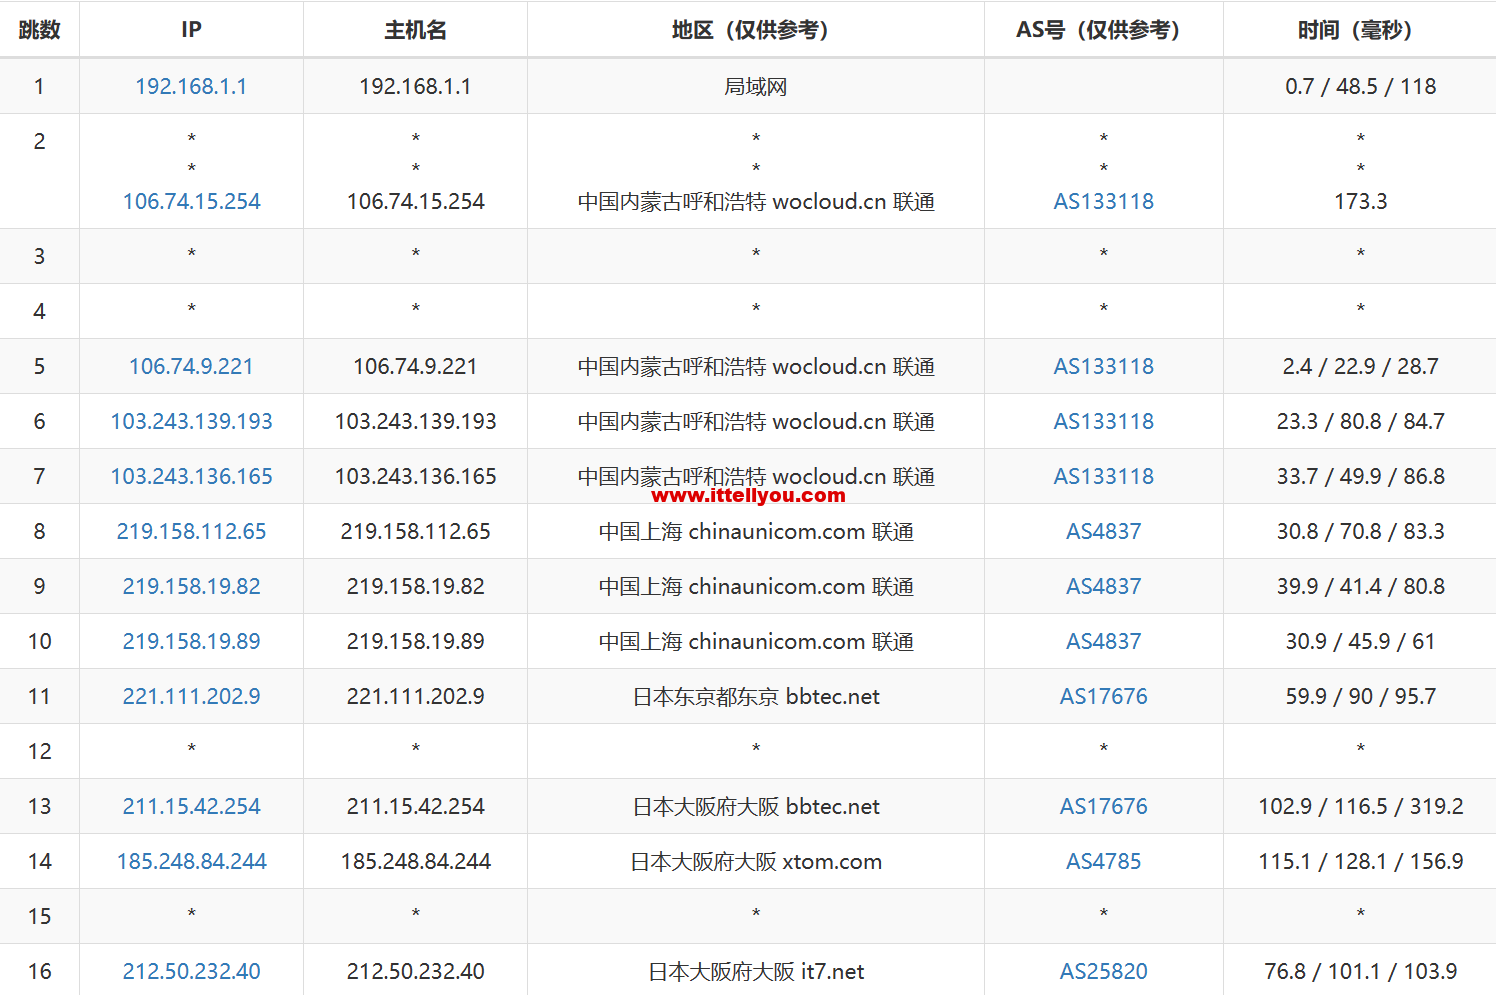This screenshot has height=995, width=1496.
Task: Select the time value 39.9 / 41.4 / 80.8
Action: click(x=1360, y=587)
